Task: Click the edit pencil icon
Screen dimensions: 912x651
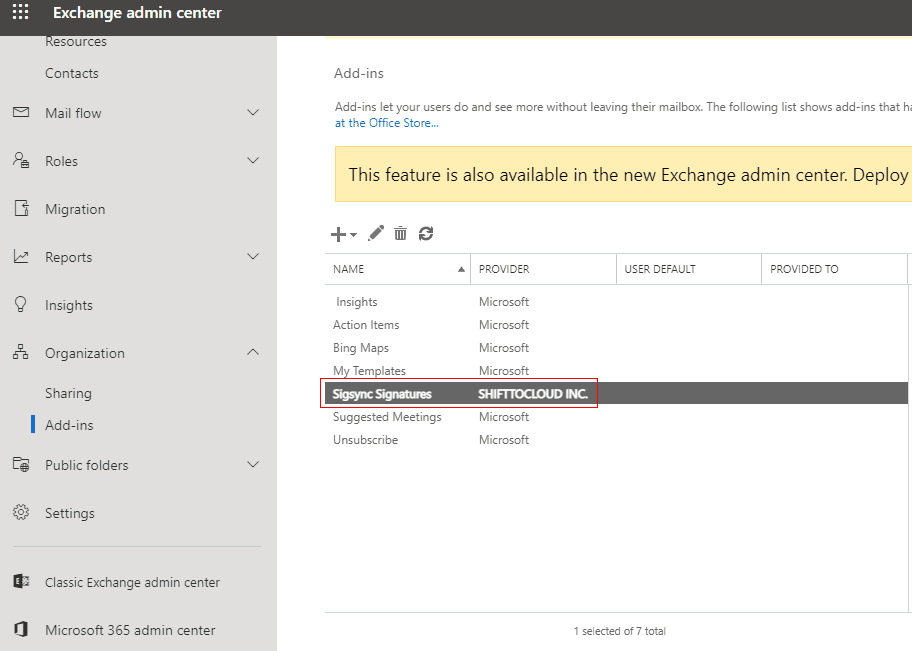Action: click(x=376, y=233)
